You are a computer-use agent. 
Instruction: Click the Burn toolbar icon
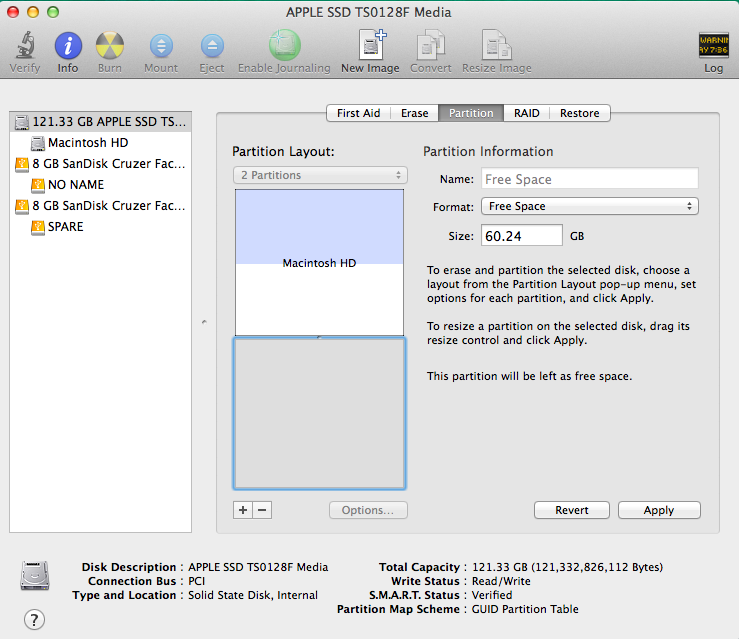pos(109,46)
